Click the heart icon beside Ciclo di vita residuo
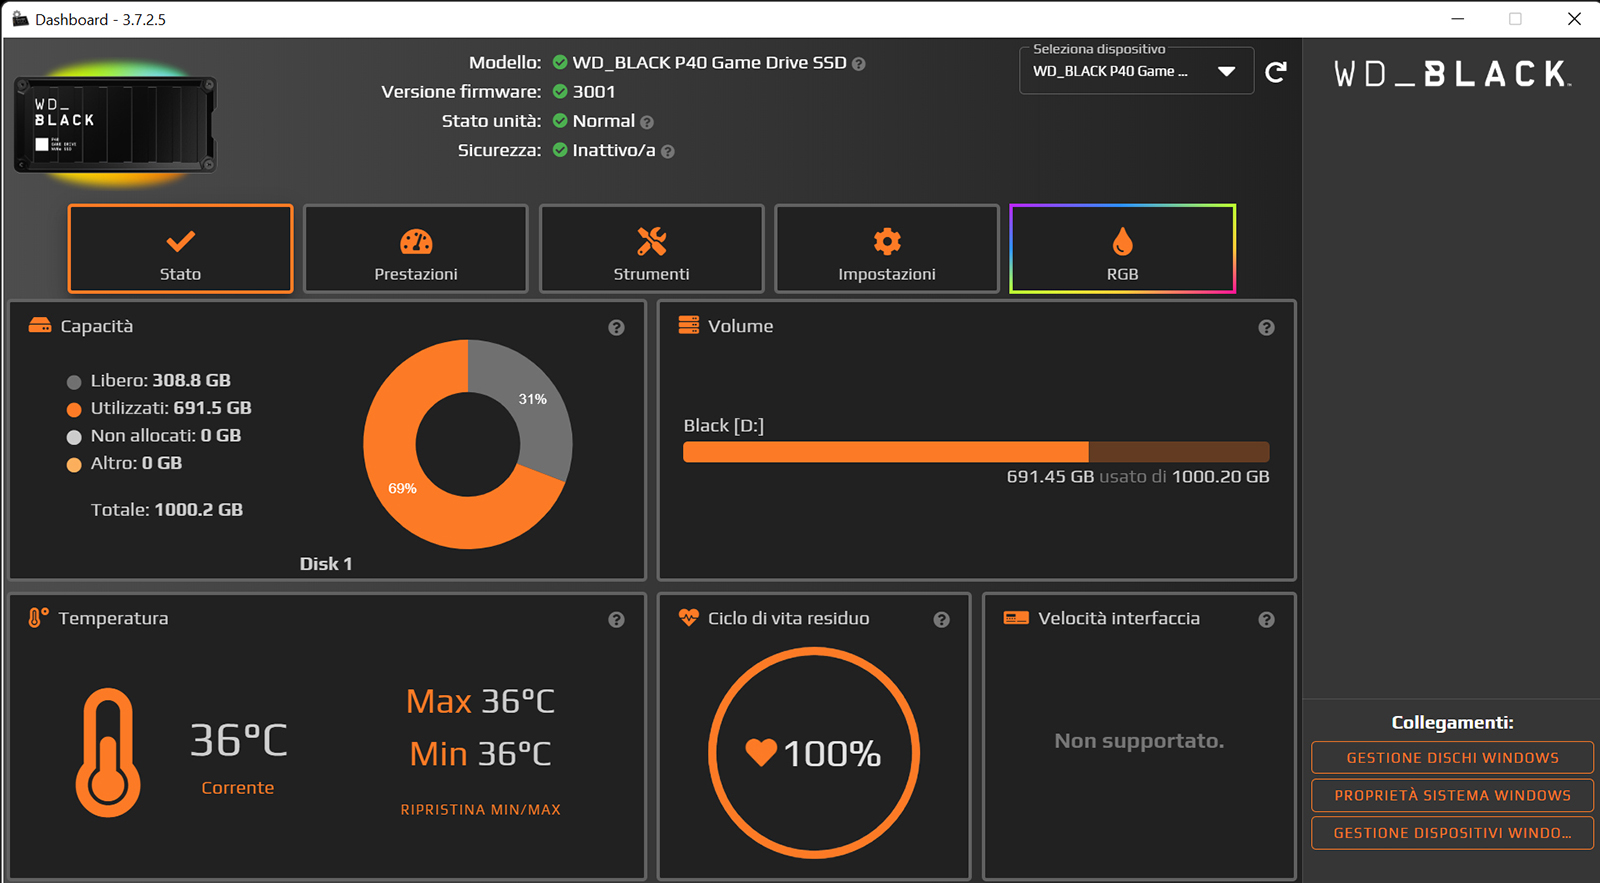 (689, 618)
